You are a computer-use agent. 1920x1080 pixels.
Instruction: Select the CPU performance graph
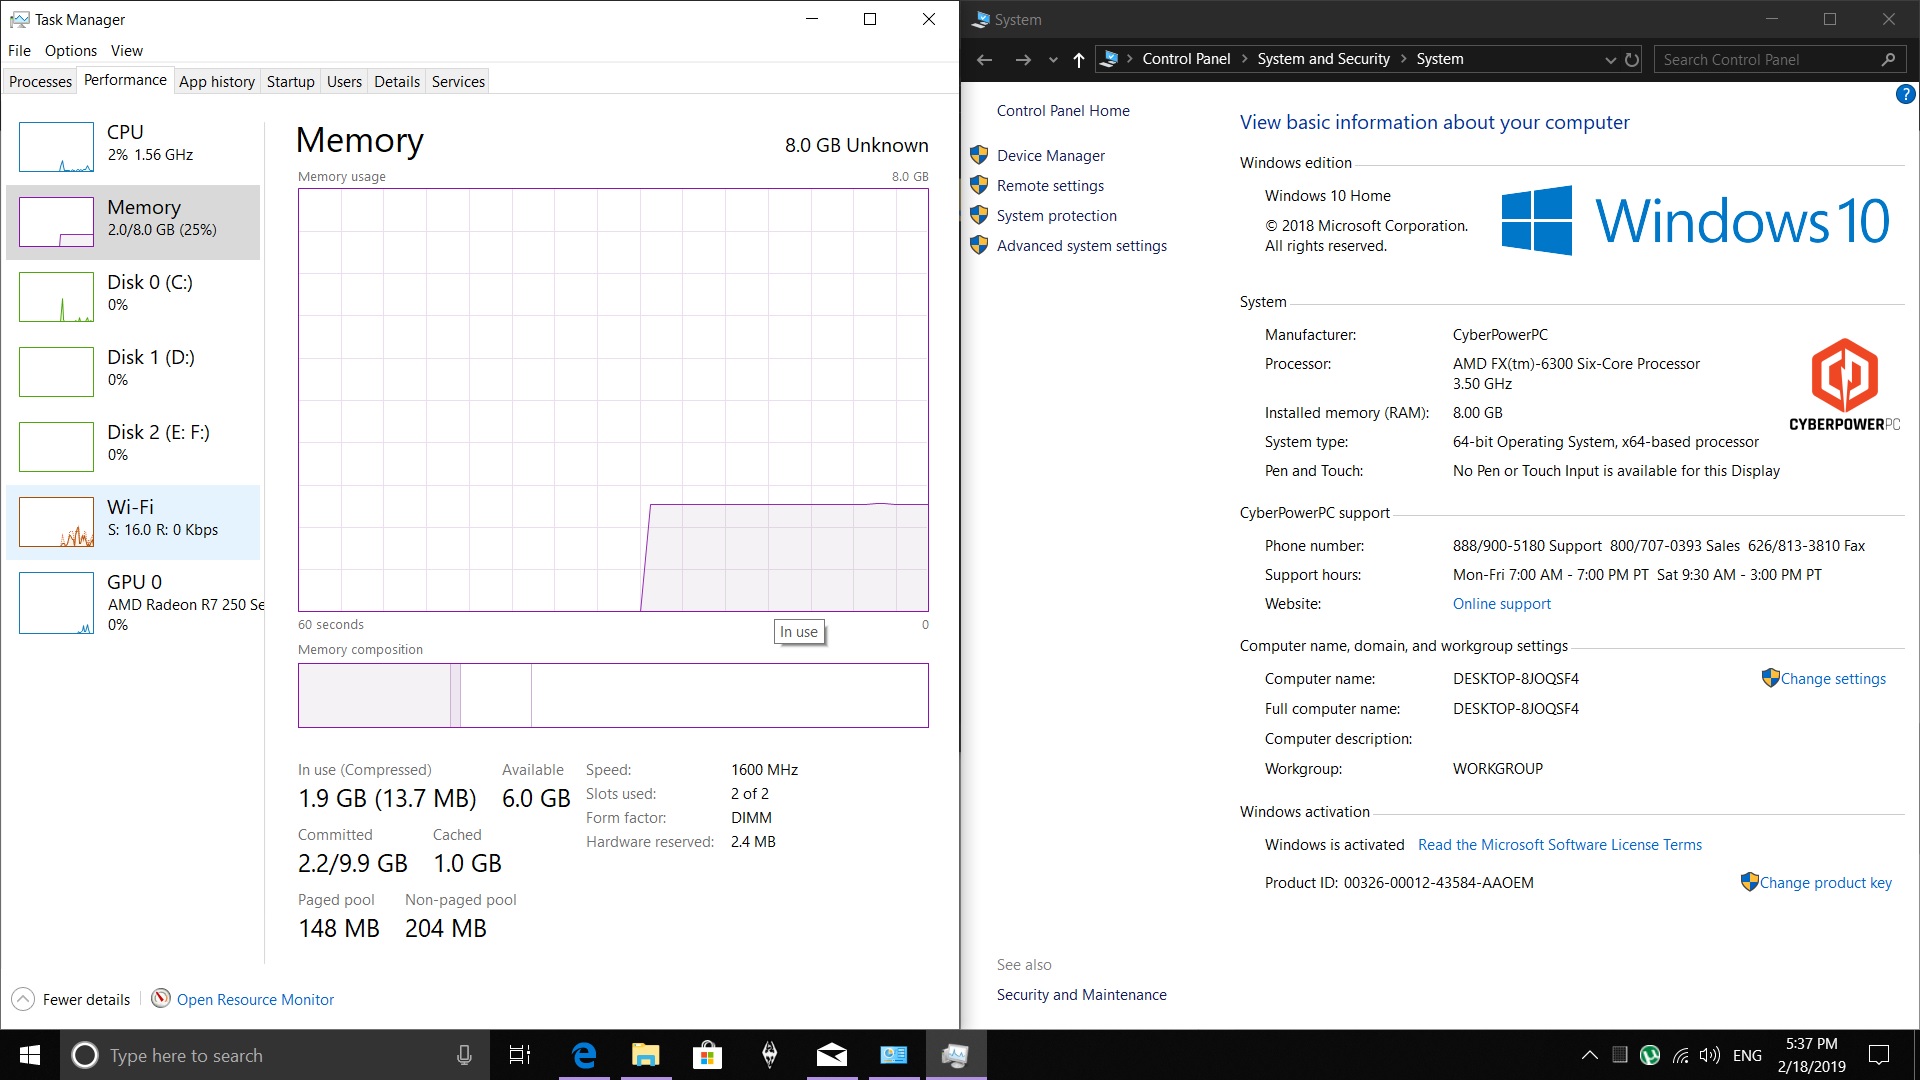[57, 147]
